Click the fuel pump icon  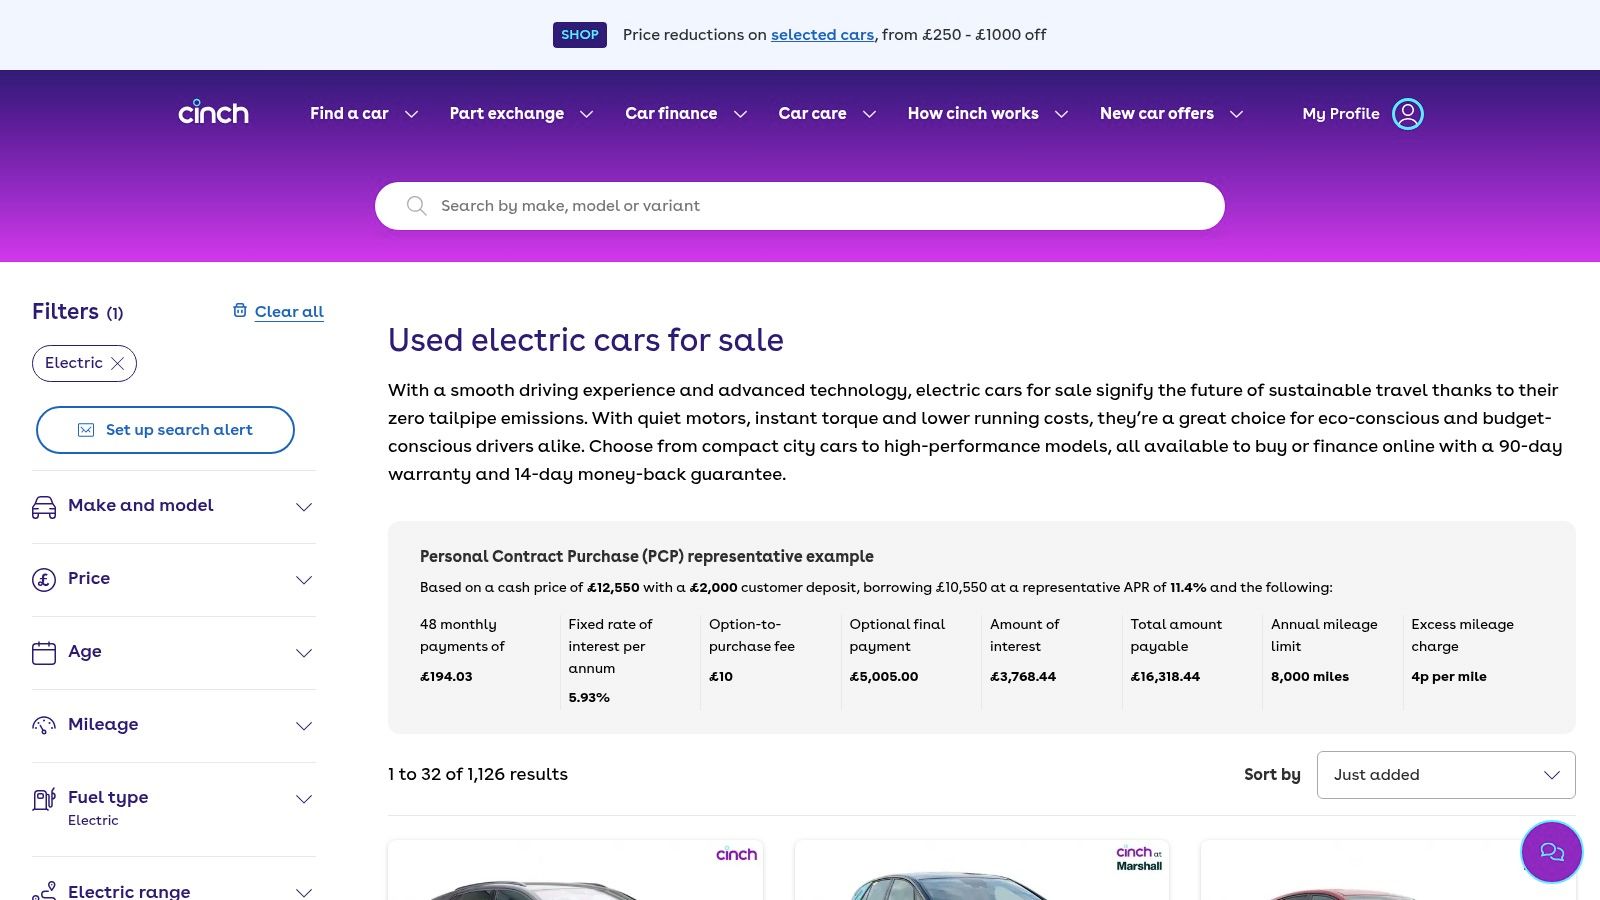[44, 799]
